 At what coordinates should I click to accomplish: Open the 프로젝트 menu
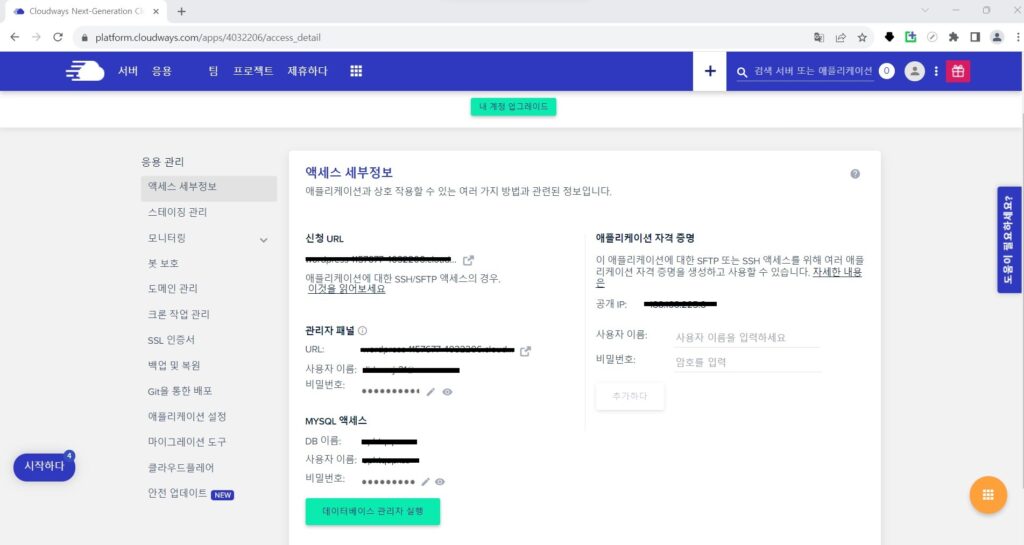coord(253,71)
